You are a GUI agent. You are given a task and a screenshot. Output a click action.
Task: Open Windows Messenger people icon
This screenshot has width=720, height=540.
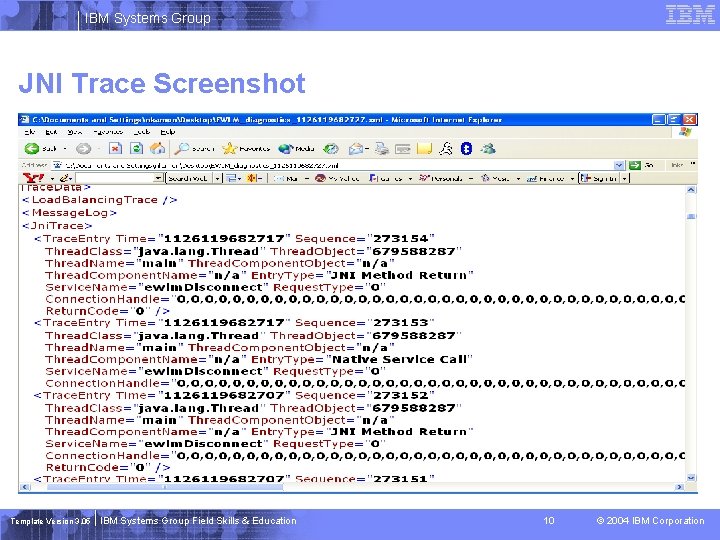click(x=488, y=148)
